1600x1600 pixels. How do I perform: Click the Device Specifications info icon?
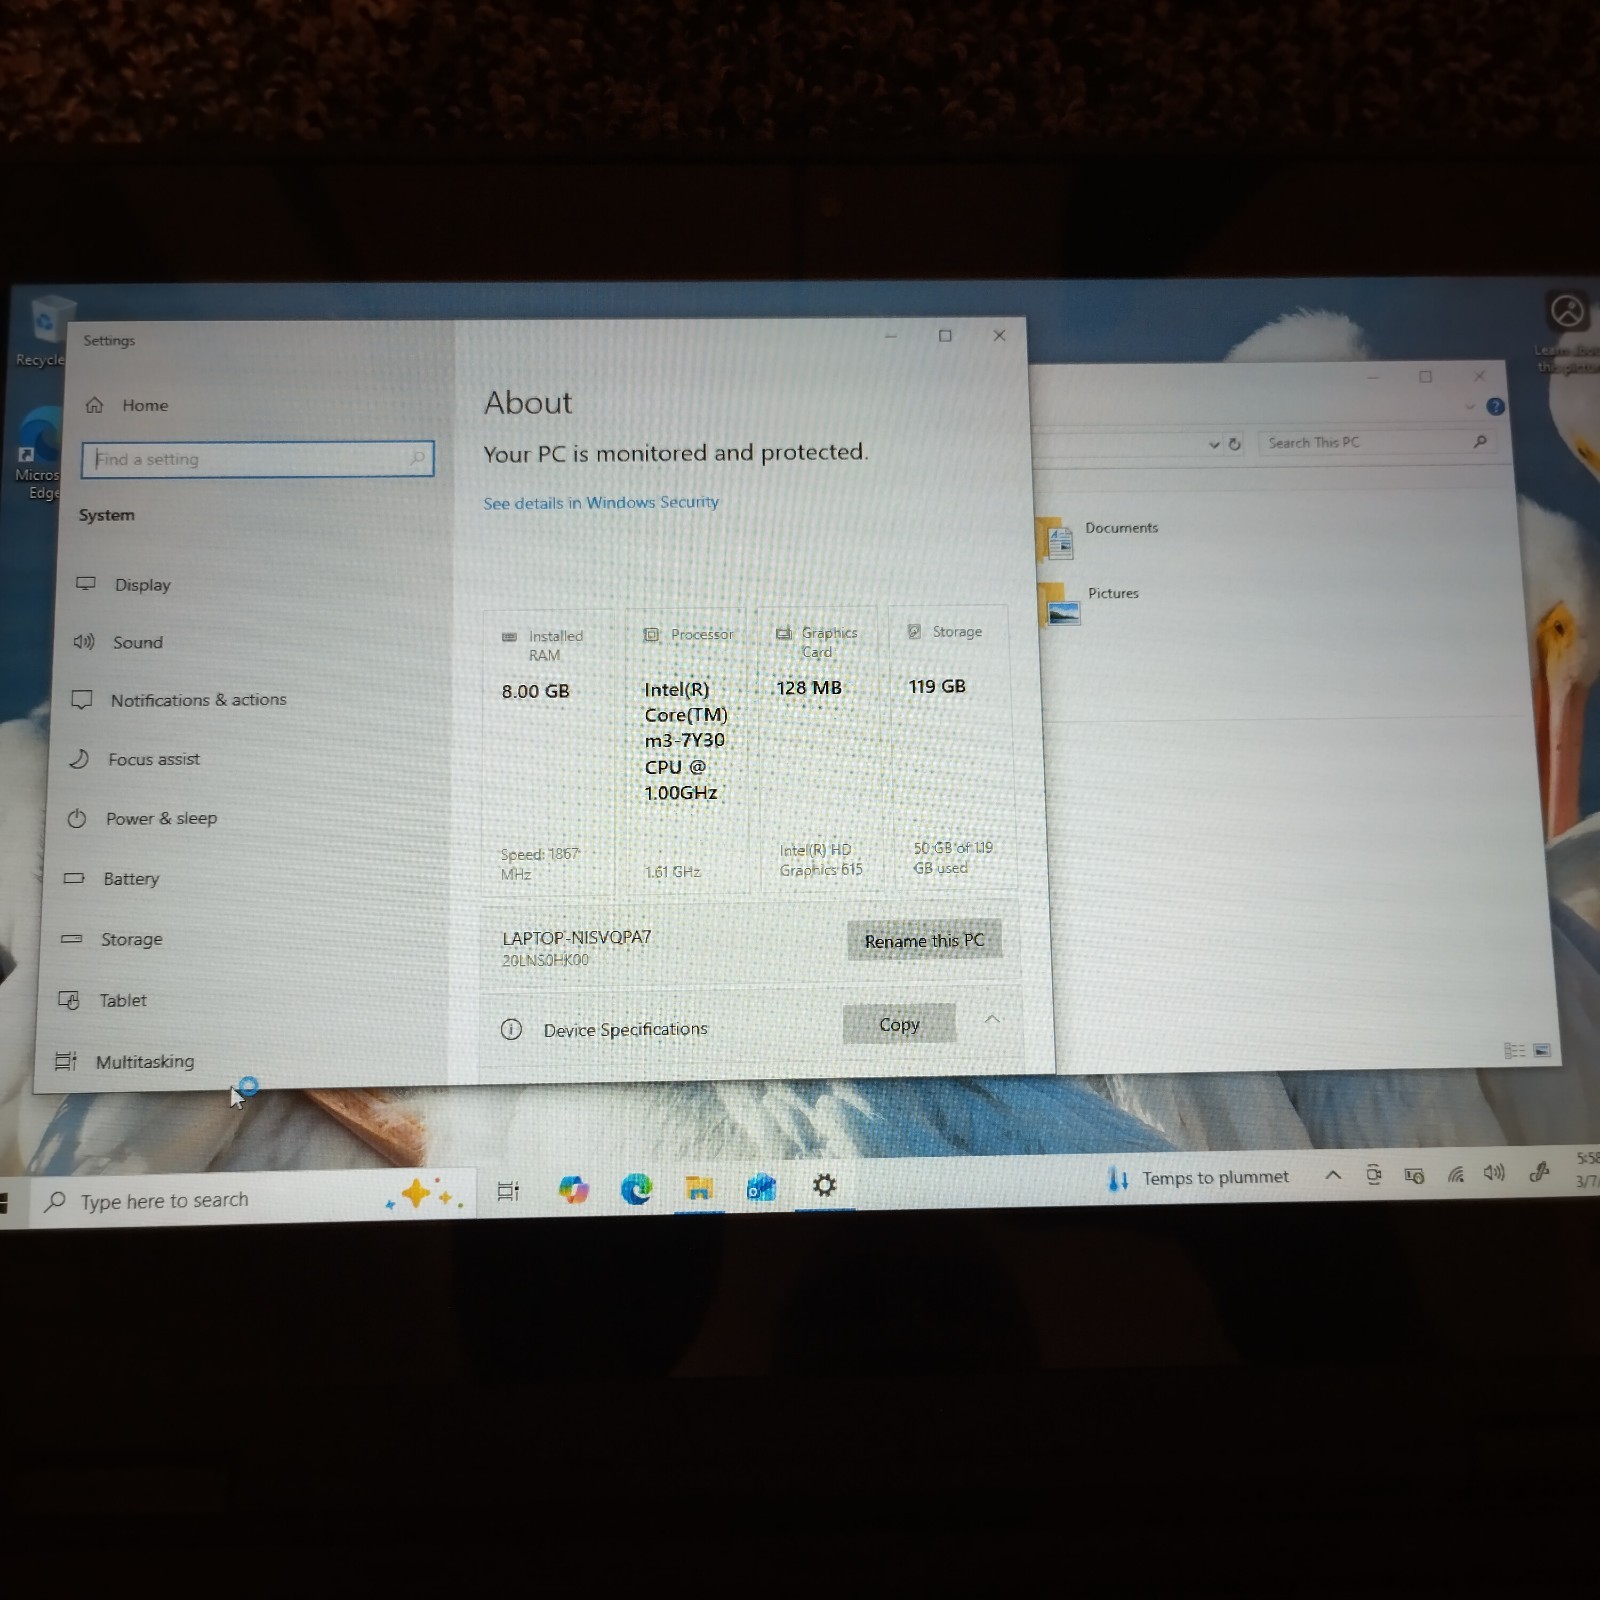[511, 1029]
